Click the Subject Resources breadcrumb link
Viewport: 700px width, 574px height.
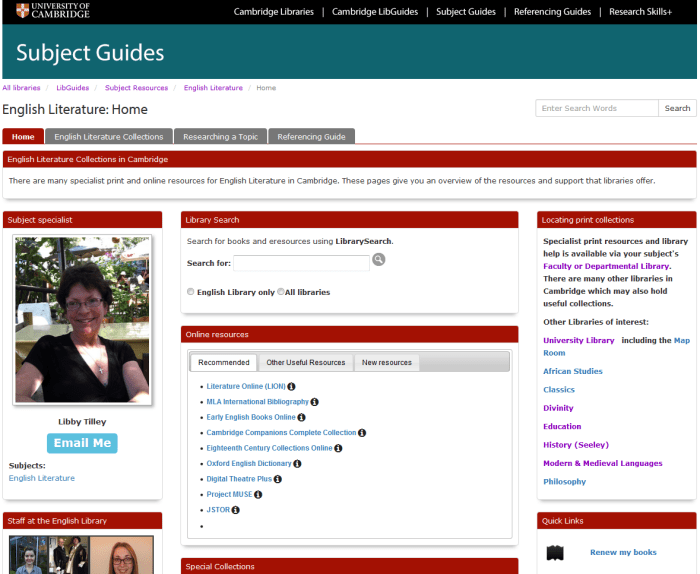[137, 88]
